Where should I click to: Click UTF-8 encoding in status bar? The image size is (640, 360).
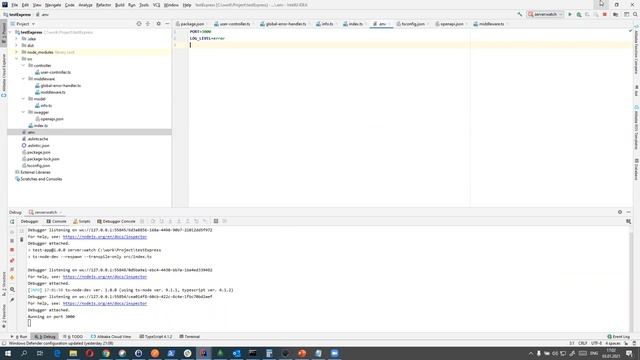click(596, 343)
